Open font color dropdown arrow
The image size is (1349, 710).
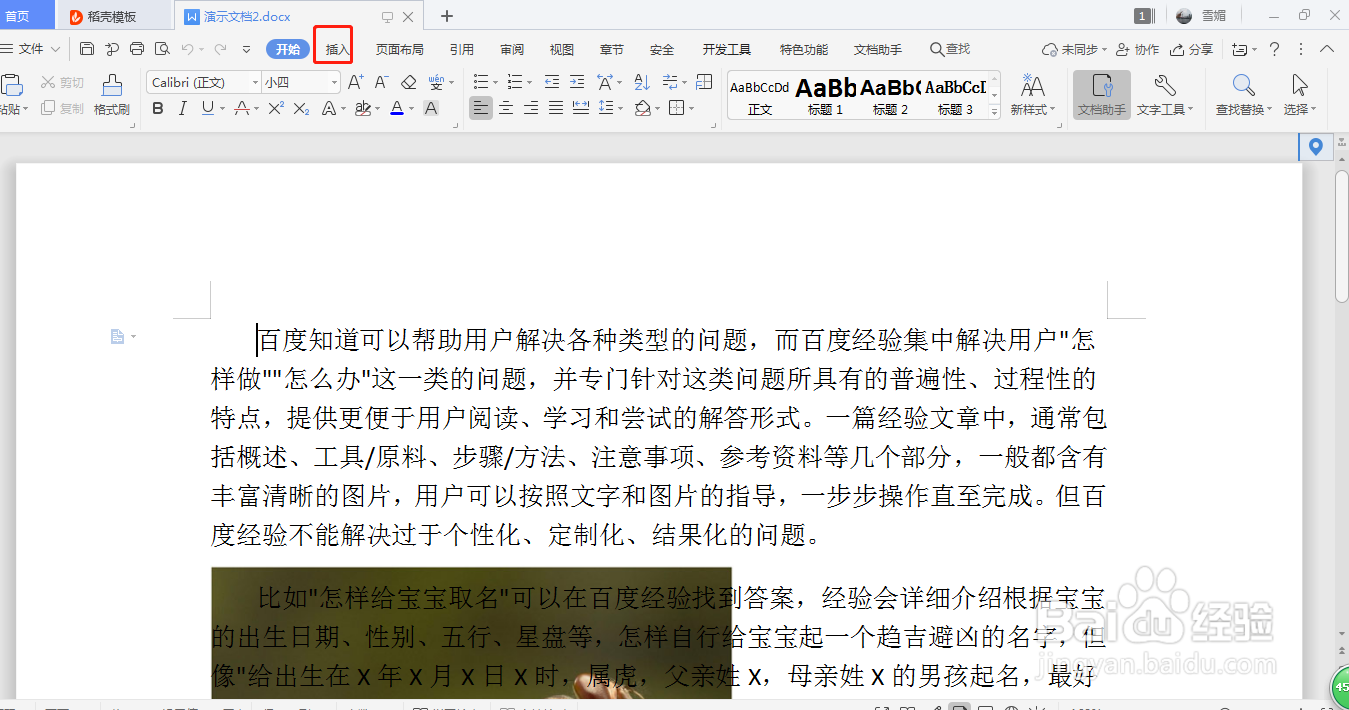click(412, 108)
